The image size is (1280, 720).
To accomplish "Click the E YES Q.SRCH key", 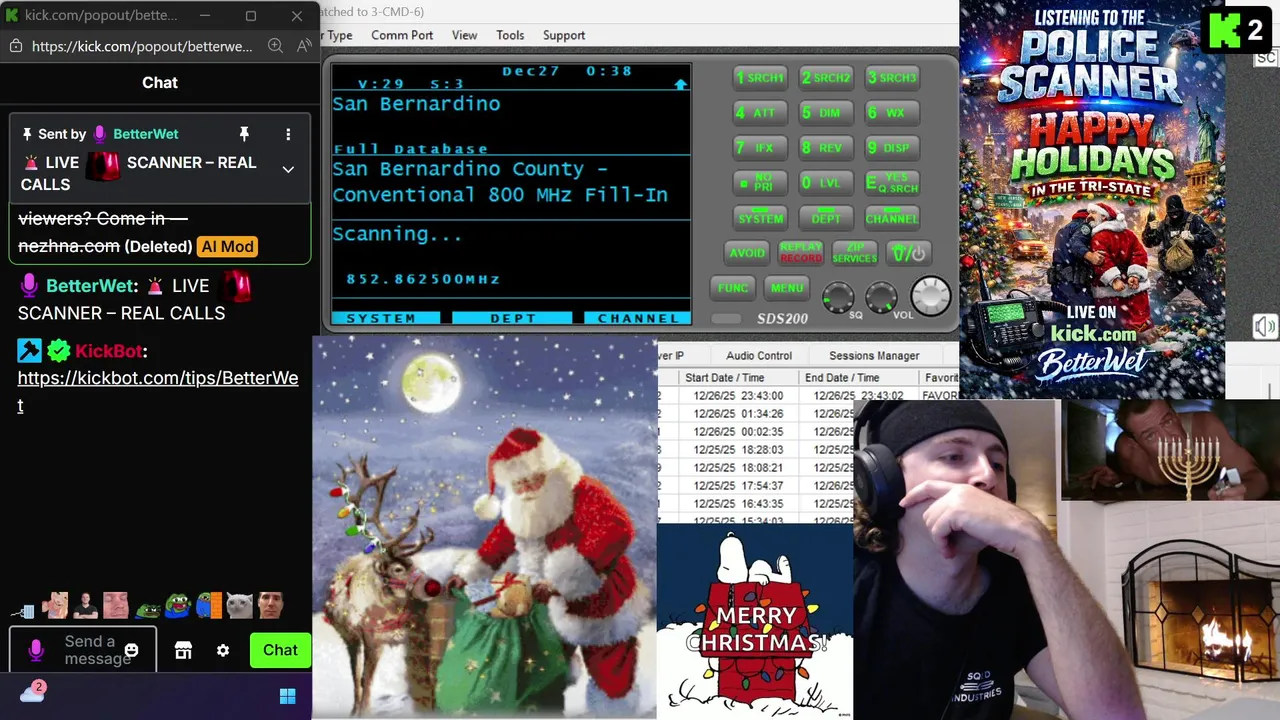I will tap(892, 183).
